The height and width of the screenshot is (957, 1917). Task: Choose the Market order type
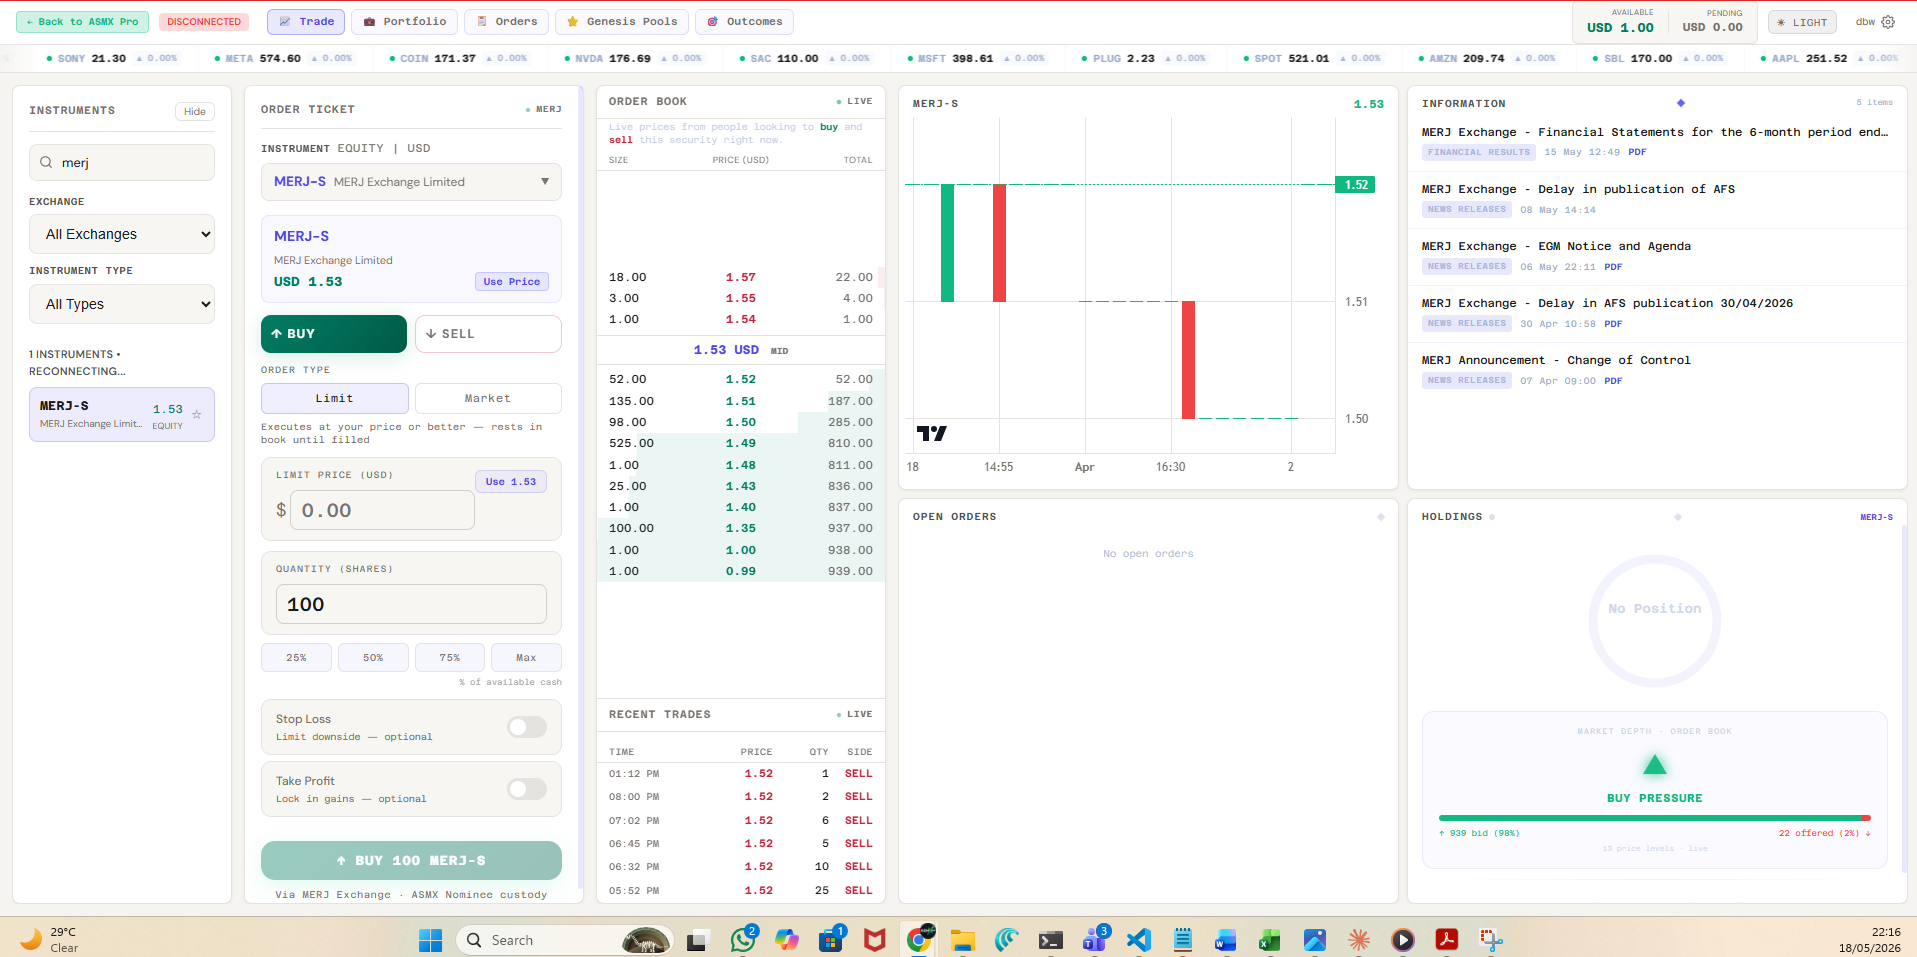488,398
